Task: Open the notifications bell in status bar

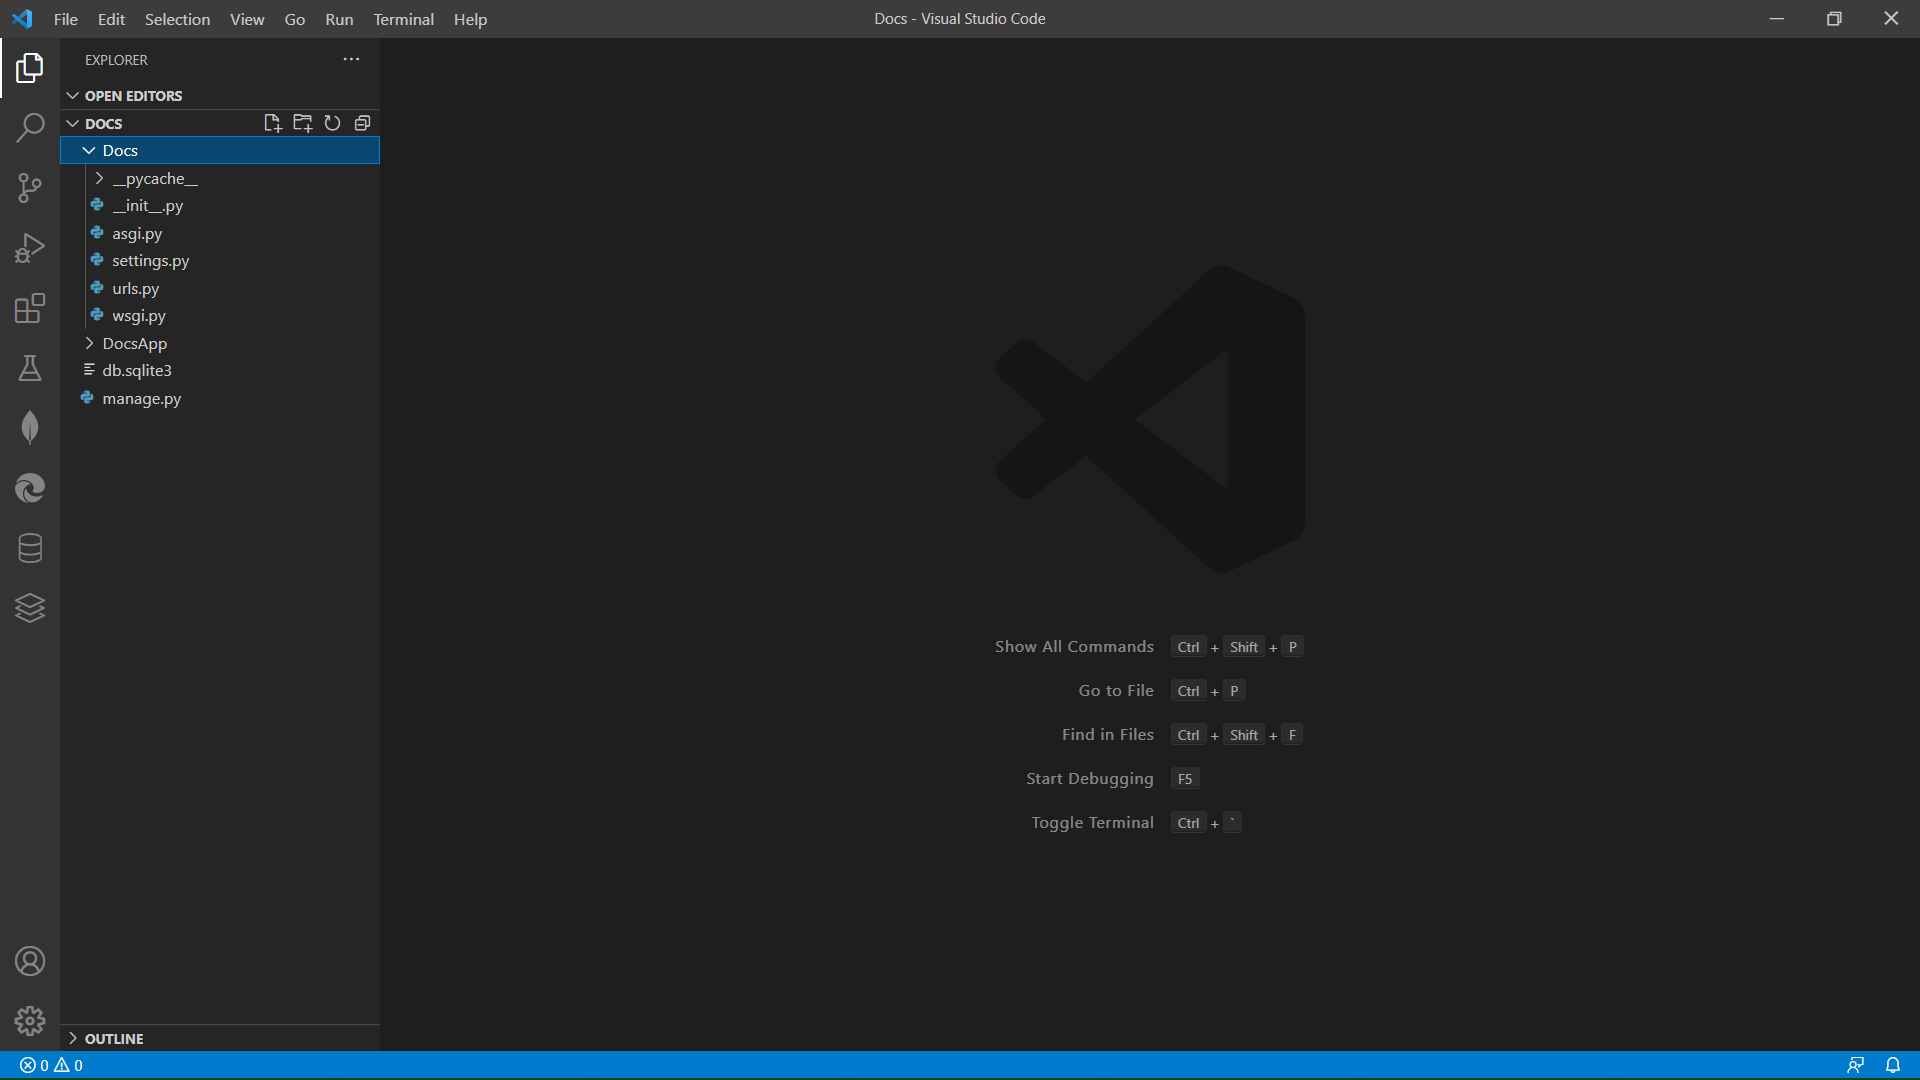Action: point(1892,1065)
